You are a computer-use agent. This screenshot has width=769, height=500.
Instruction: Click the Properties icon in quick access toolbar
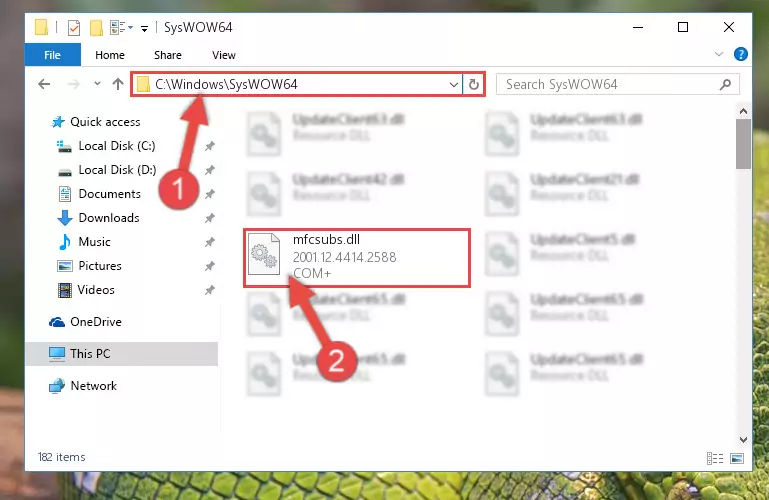coord(74,27)
